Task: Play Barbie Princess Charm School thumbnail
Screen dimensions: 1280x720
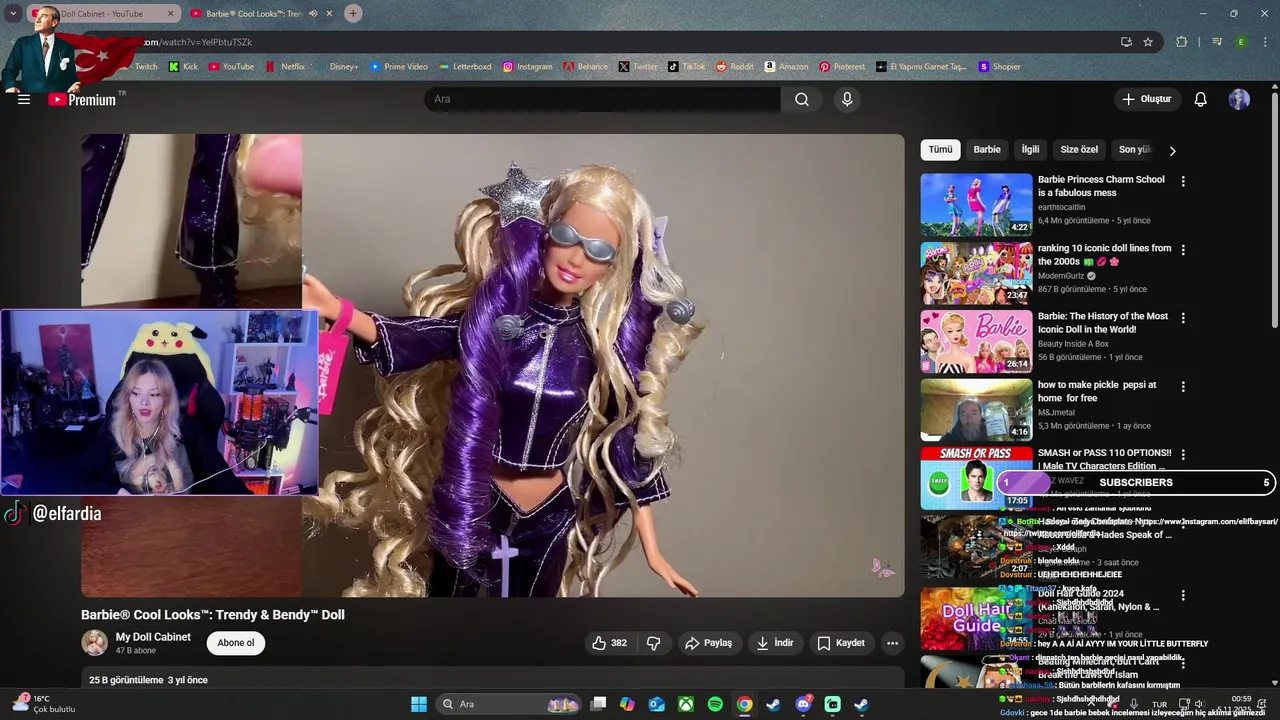Action: click(x=976, y=204)
